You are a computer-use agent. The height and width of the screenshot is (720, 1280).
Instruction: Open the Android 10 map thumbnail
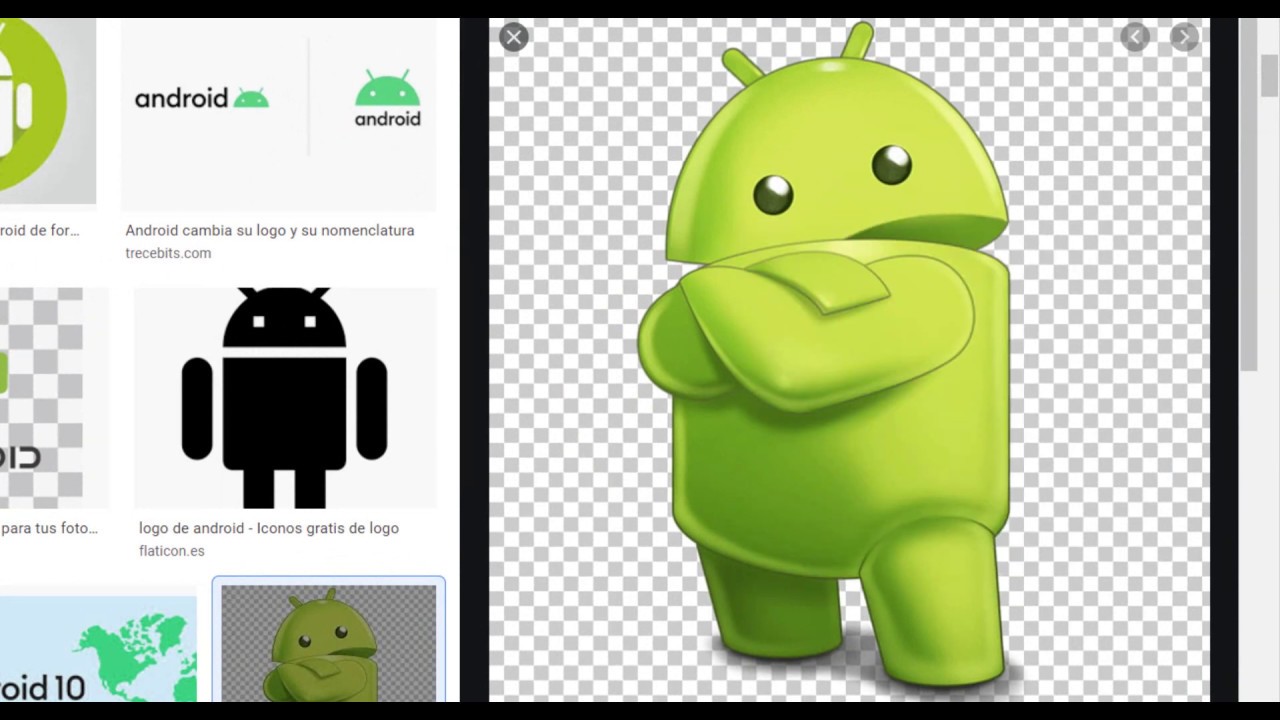click(x=98, y=649)
